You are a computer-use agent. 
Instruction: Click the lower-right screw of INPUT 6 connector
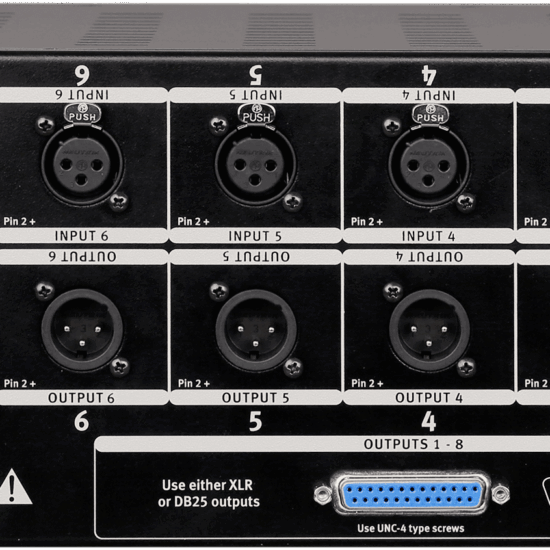[x=119, y=202]
